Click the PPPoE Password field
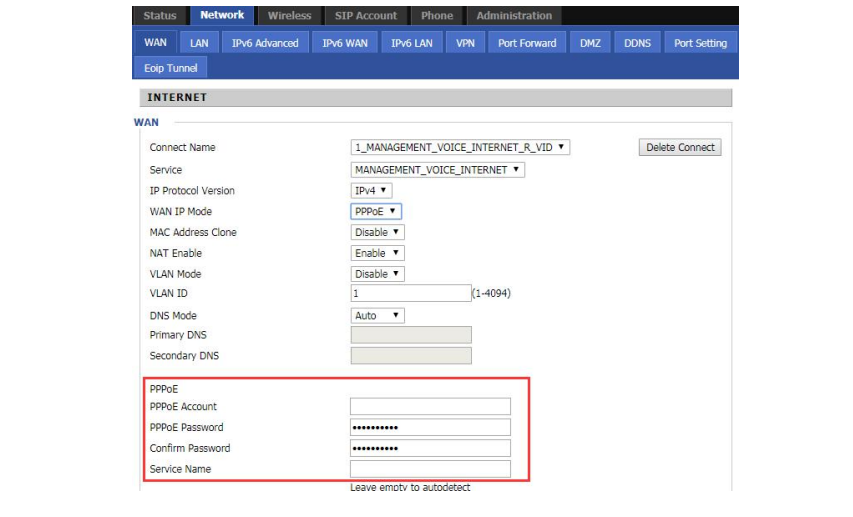853x517 pixels. [430, 427]
